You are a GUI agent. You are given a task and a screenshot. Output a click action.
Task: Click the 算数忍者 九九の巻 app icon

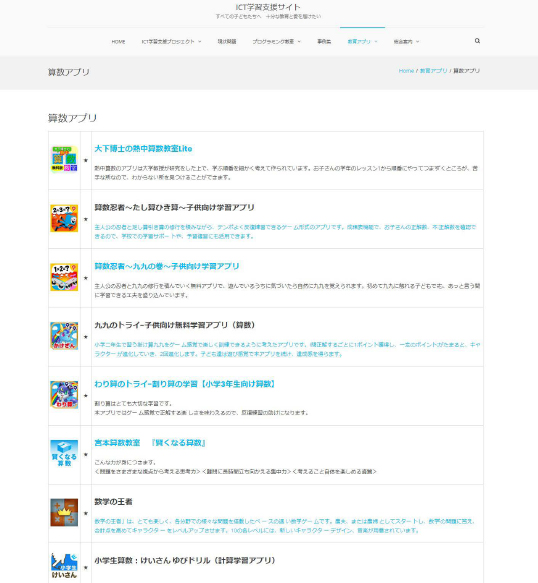coord(64,277)
